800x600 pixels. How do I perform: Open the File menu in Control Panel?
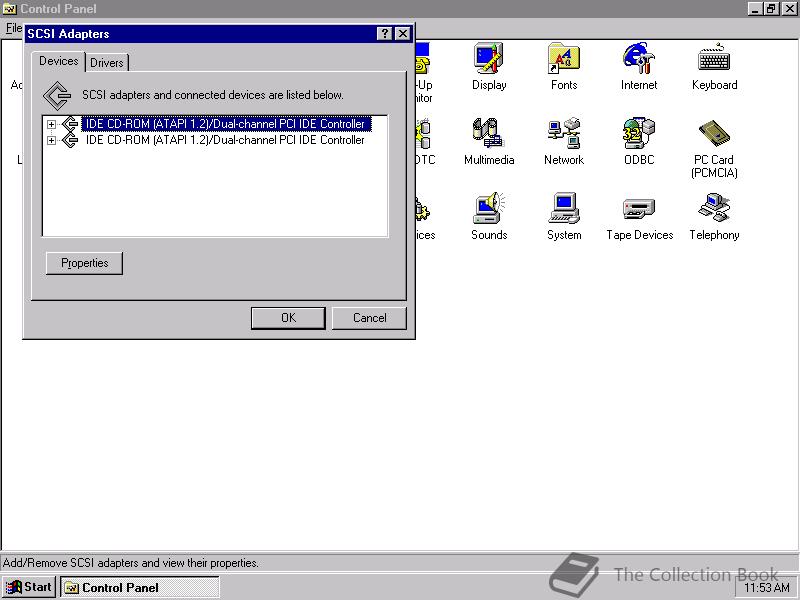(13, 28)
